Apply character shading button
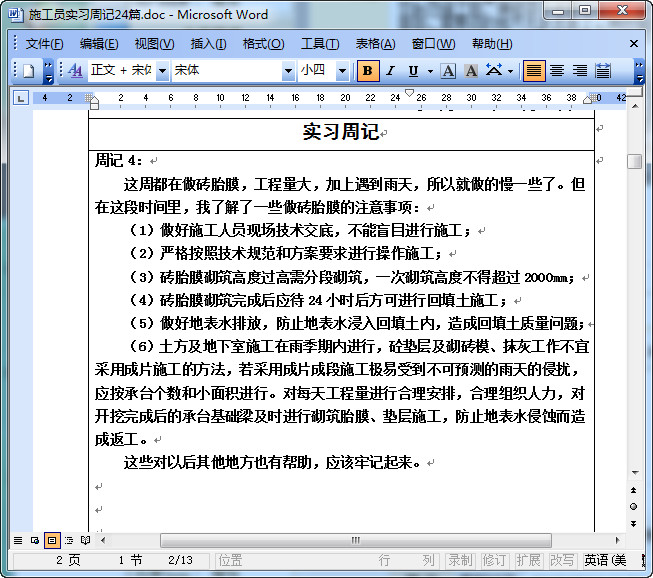This screenshot has height=578, width=653. pos(471,71)
